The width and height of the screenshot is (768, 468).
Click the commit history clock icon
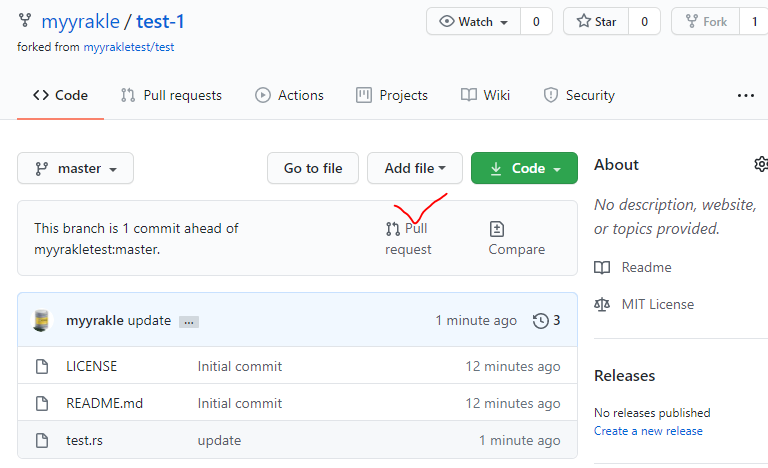pyautogui.click(x=541, y=321)
